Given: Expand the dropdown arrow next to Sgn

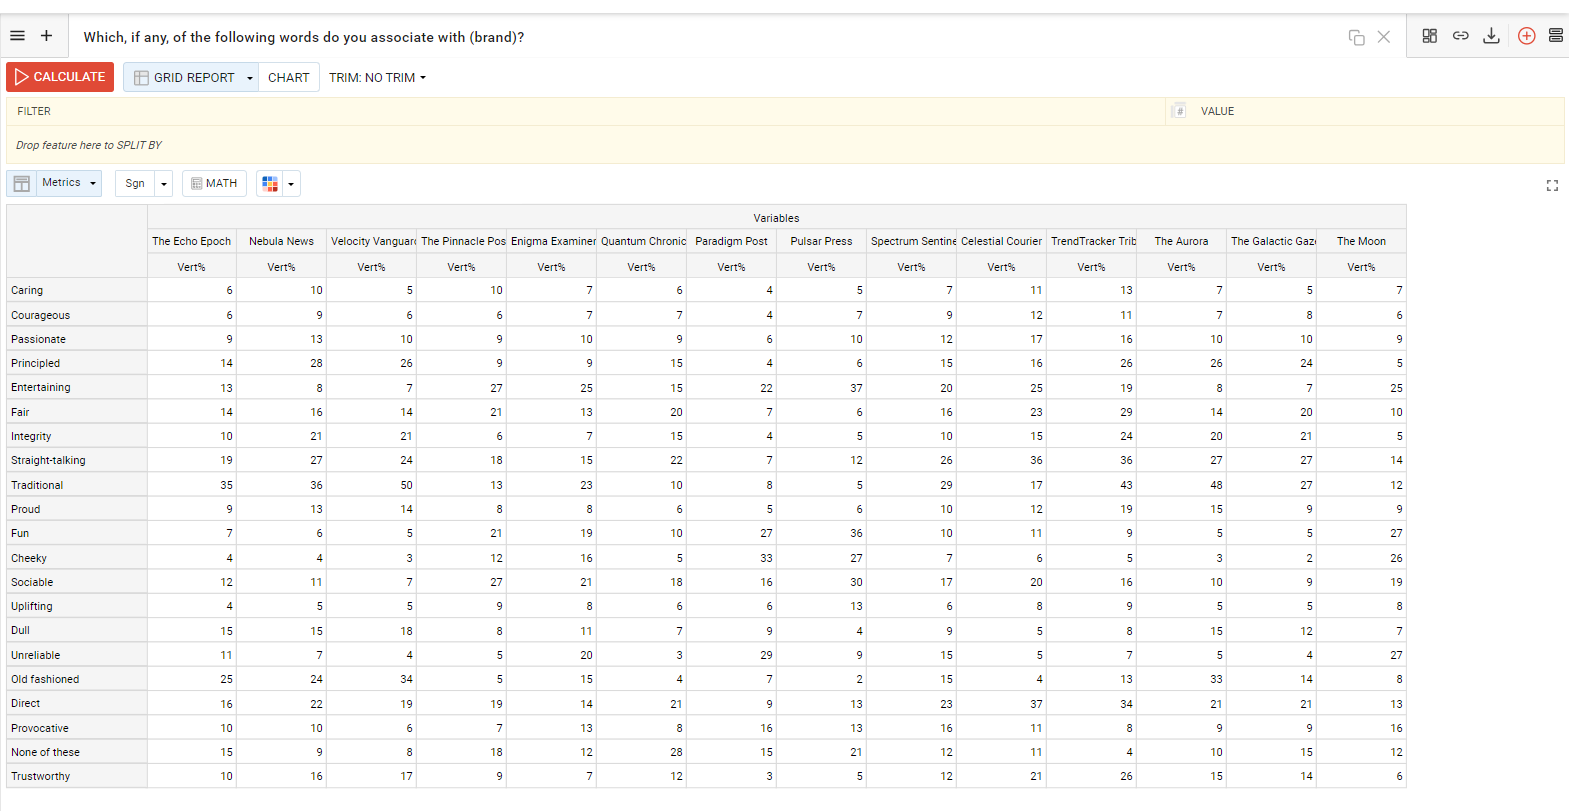Looking at the screenshot, I should [x=164, y=184].
